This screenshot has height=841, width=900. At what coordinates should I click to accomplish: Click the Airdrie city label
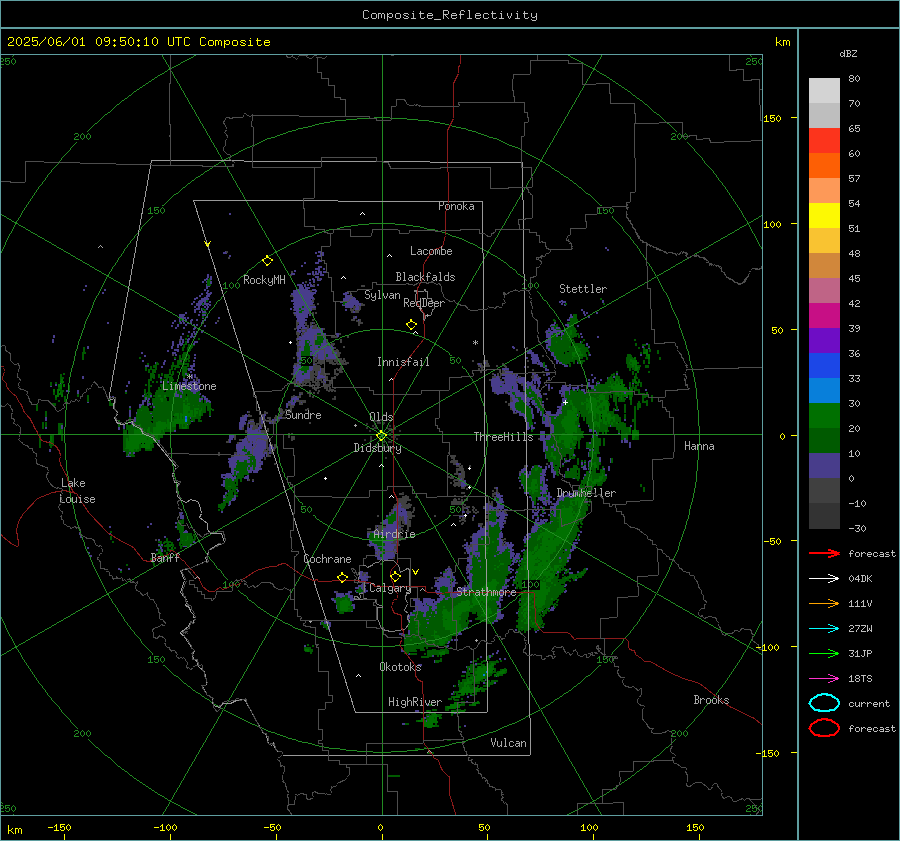[394, 534]
